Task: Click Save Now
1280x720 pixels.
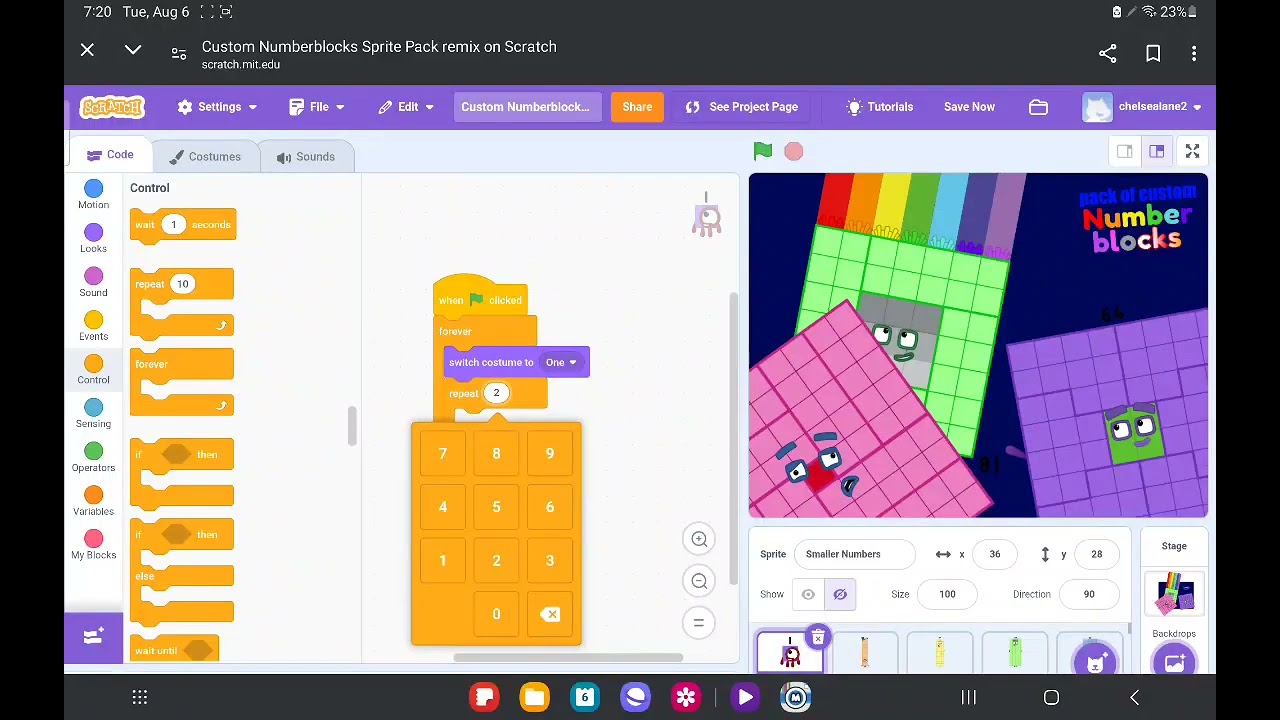Action: 969,107
